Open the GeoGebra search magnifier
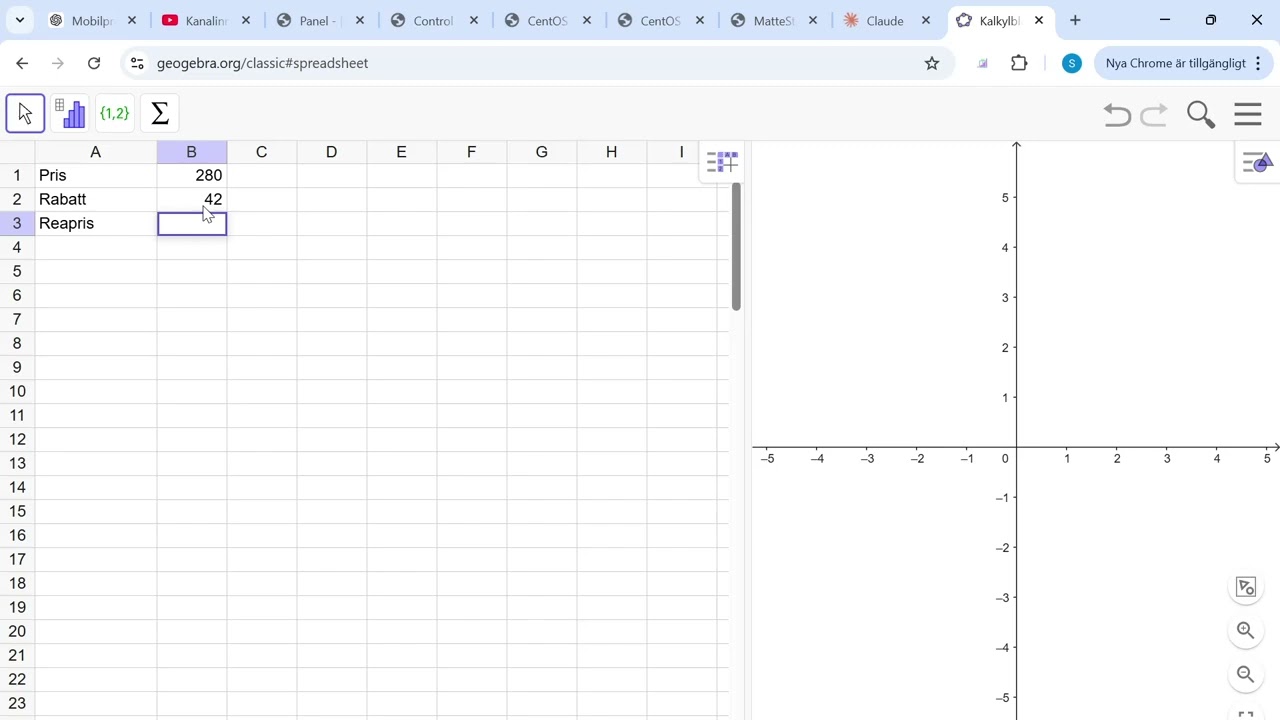 1201,114
